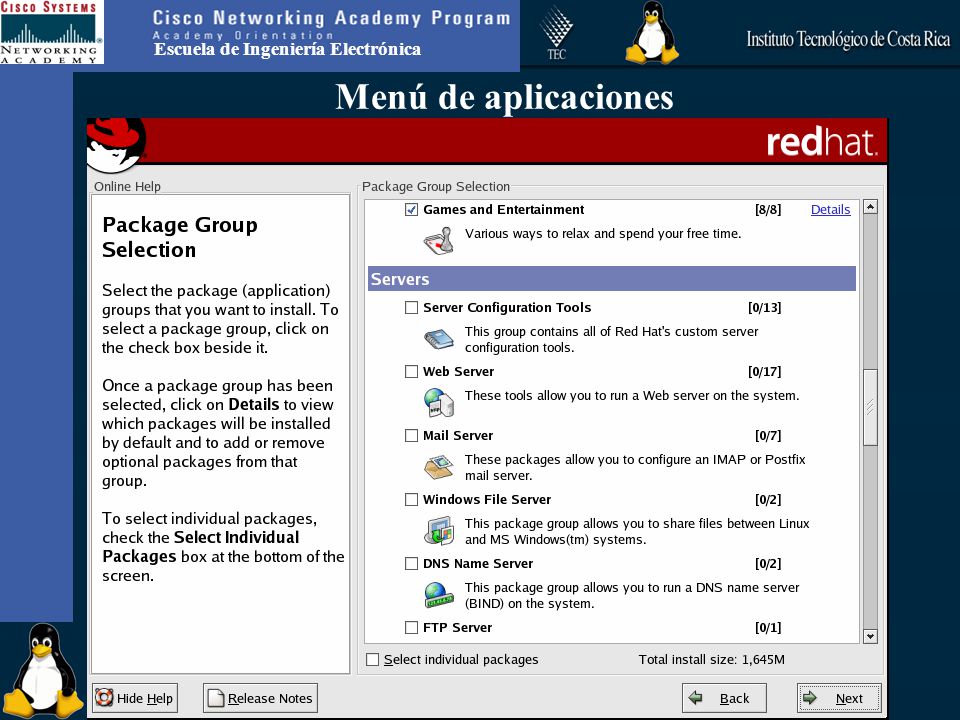Click the Server Configuration Tools book icon
This screenshot has width=960, height=720.
(x=439, y=339)
